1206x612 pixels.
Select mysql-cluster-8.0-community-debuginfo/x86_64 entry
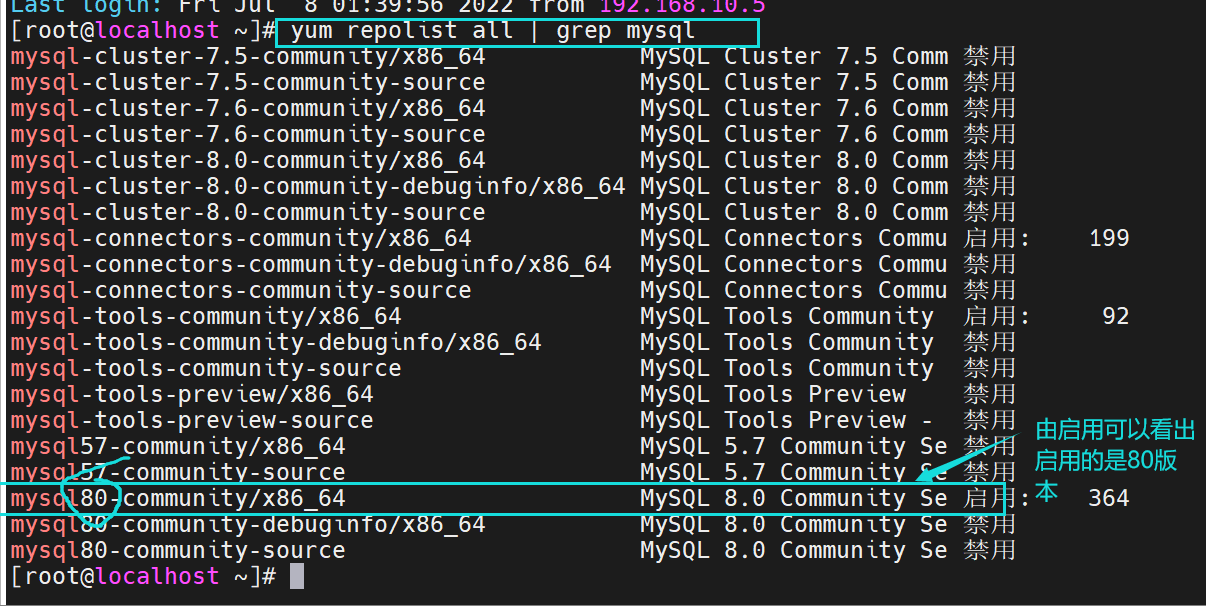tap(317, 186)
